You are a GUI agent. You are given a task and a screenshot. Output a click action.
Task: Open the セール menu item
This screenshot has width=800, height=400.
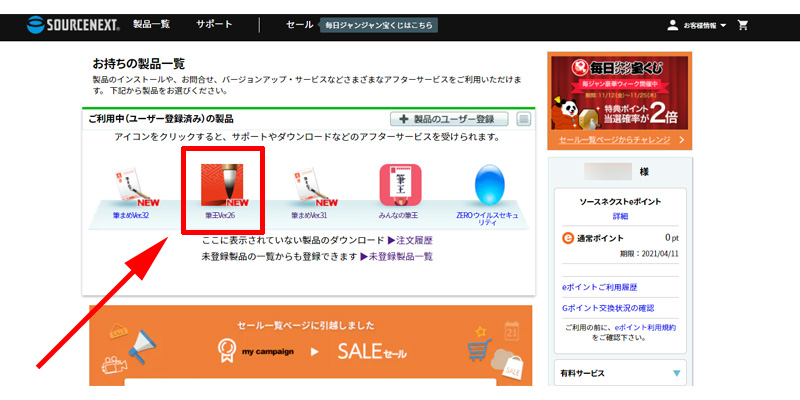coord(299,24)
